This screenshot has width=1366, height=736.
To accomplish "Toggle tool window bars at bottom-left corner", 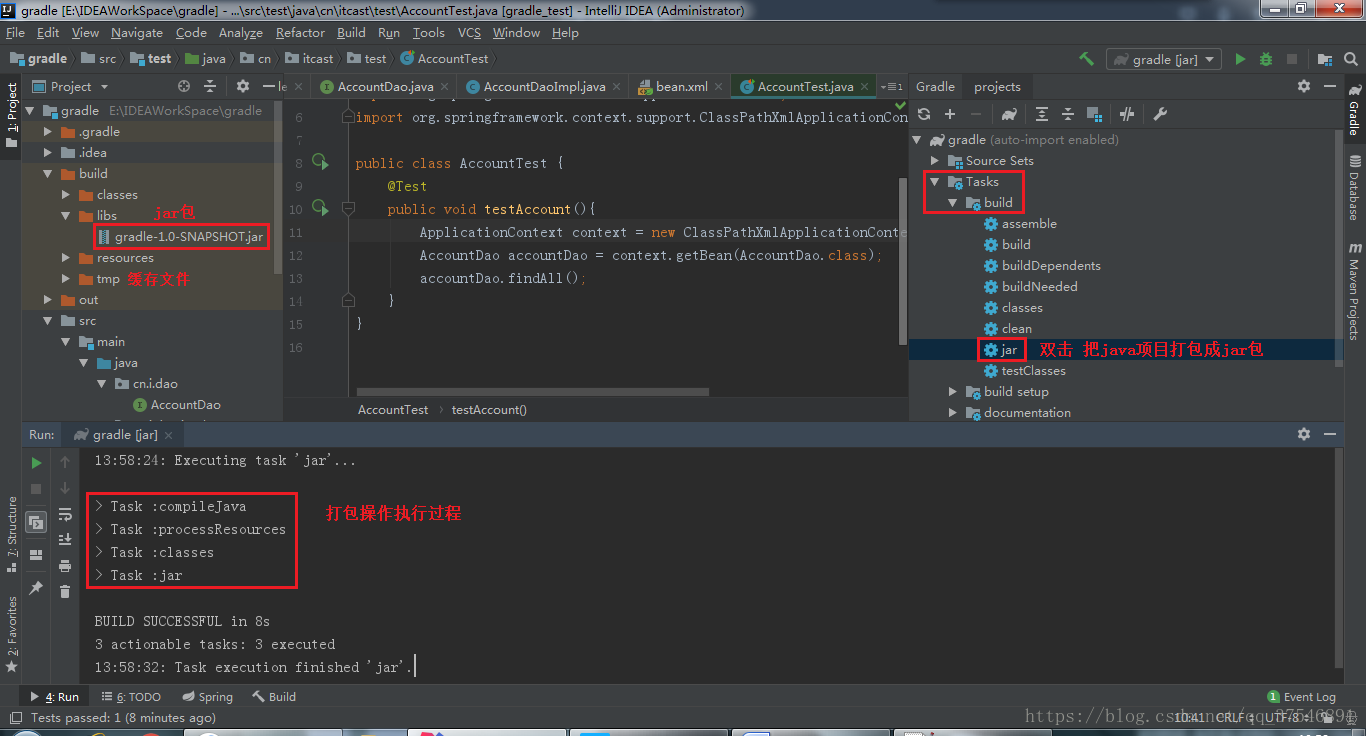I will [x=14, y=718].
